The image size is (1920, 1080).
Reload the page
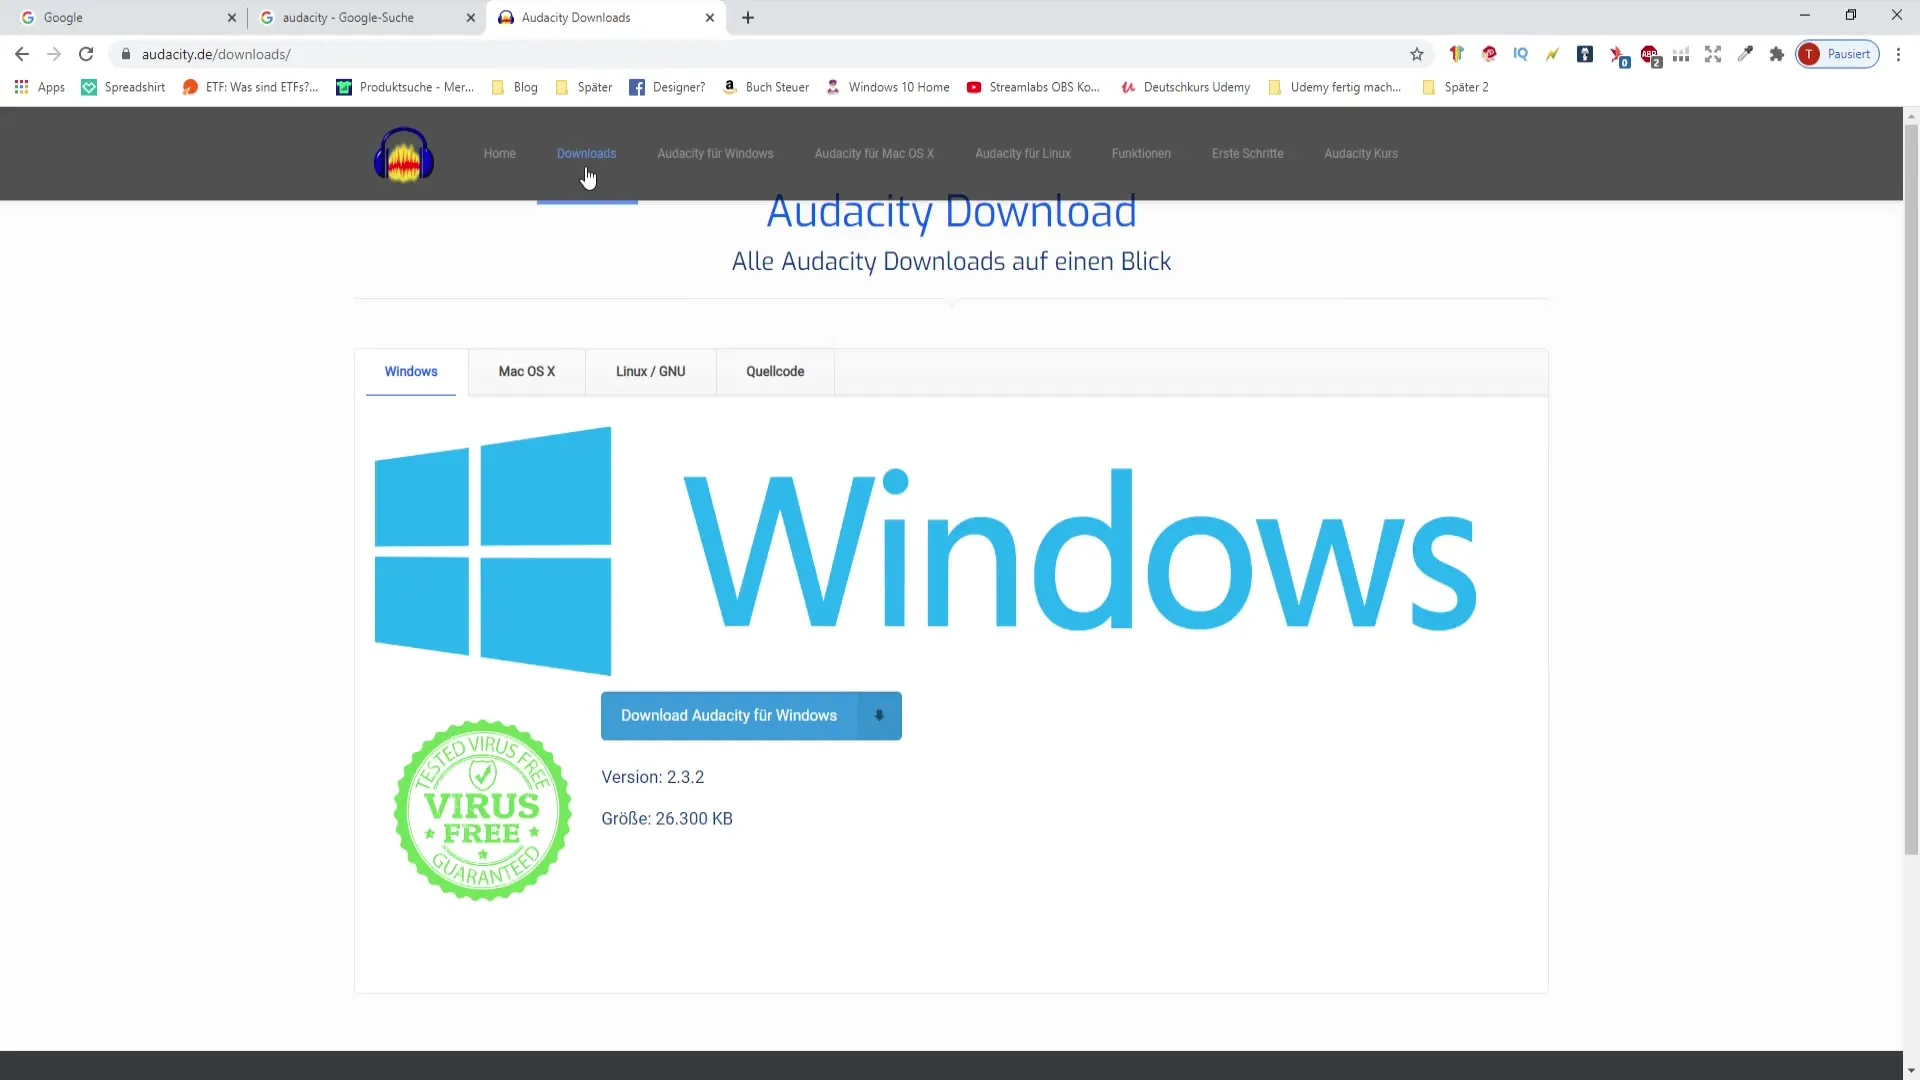point(86,54)
